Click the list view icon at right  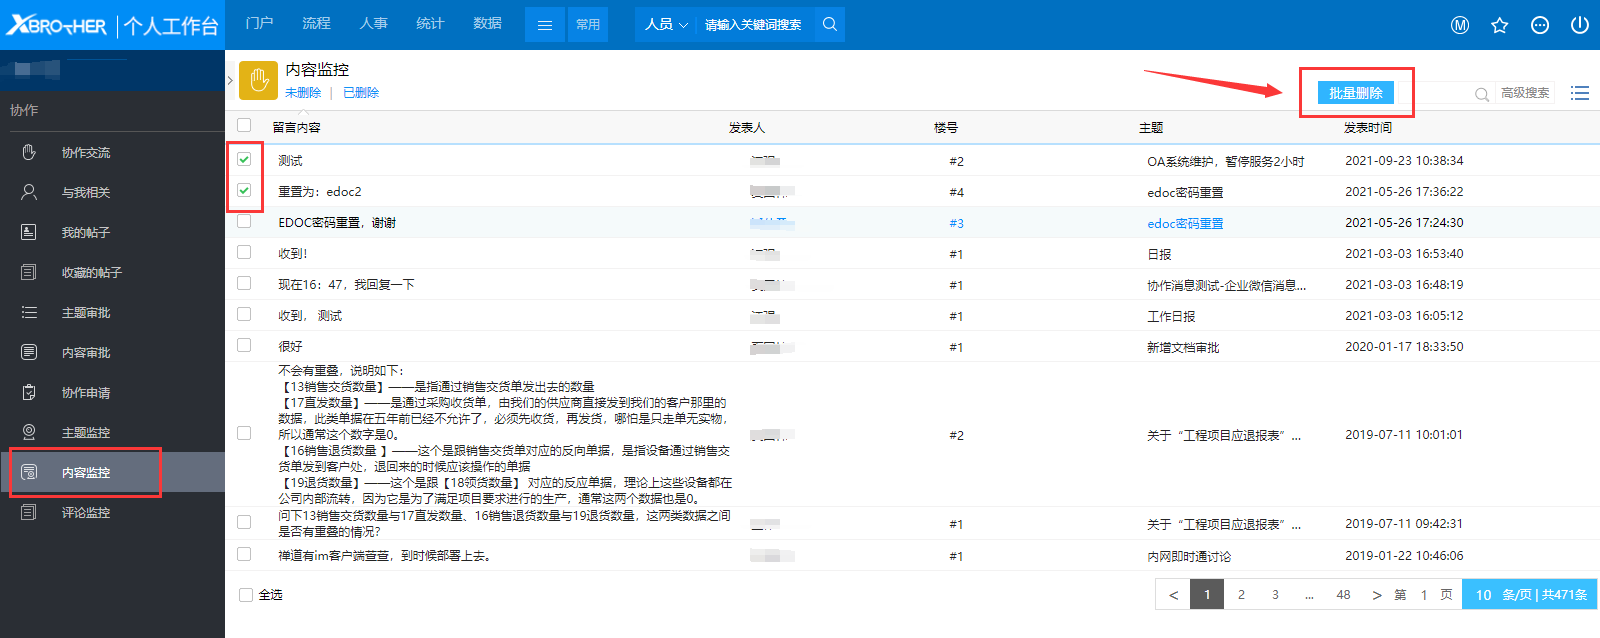[1579, 93]
